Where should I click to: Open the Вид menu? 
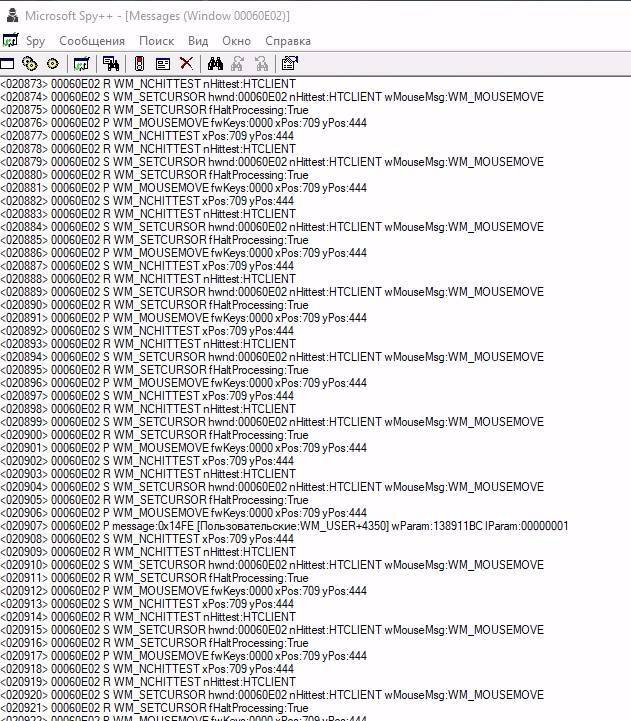pyautogui.click(x=198, y=41)
